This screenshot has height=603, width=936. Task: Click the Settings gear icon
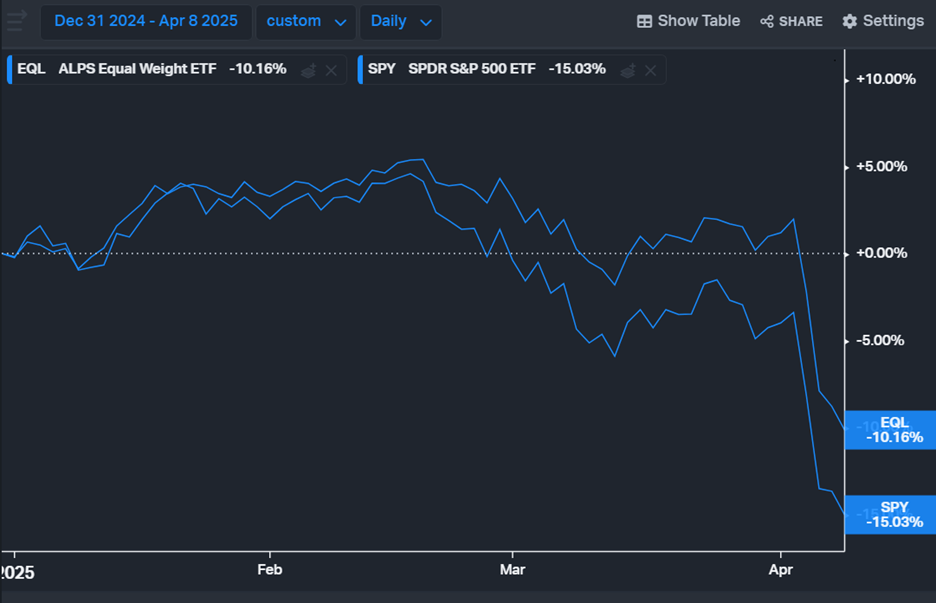[x=849, y=21]
